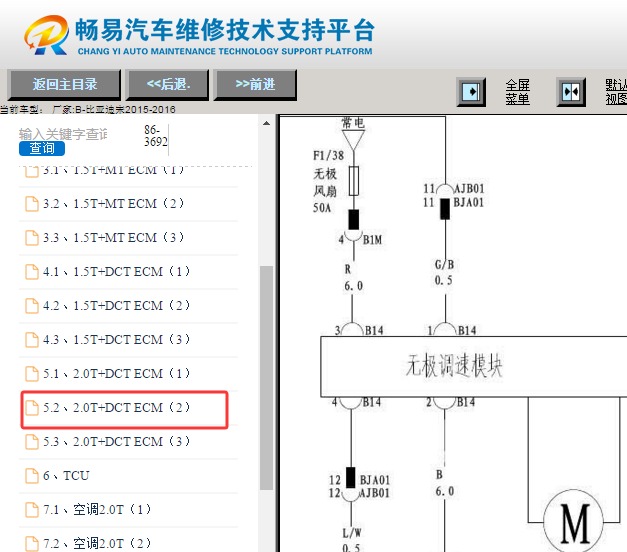Click document icon beside 7.1 entry

[32, 510]
